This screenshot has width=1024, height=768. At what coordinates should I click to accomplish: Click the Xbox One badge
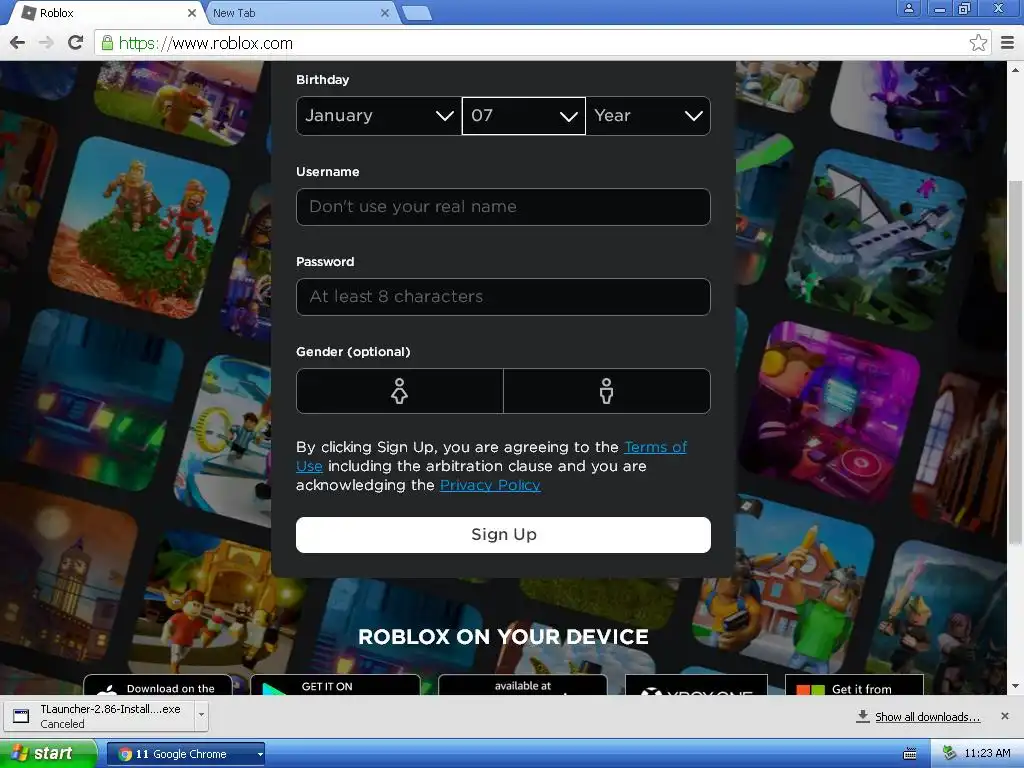[696, 686]
